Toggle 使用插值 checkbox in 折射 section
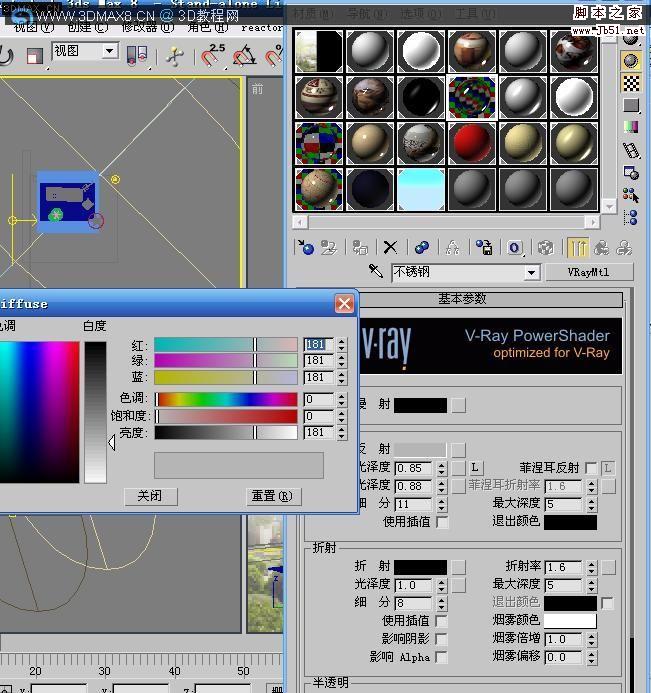 coord(441,621)
